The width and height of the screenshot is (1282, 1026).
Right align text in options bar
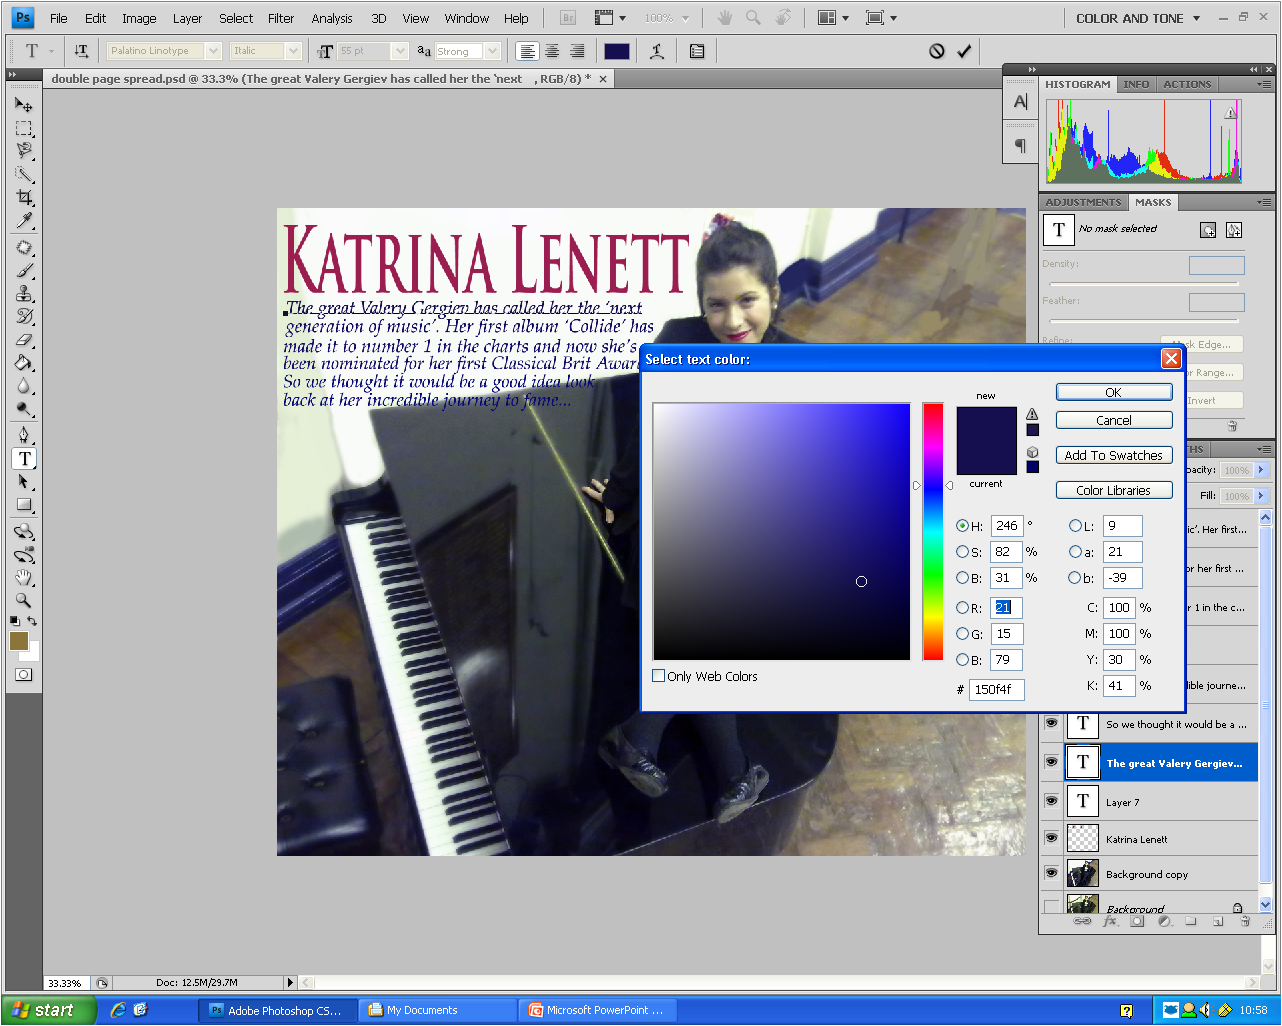(x=577, y=51)
